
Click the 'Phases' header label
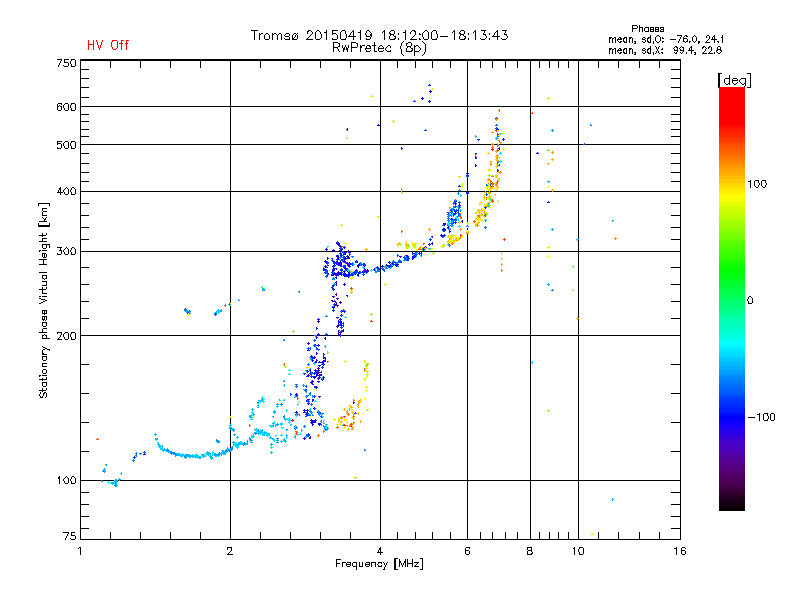point(647,29)
